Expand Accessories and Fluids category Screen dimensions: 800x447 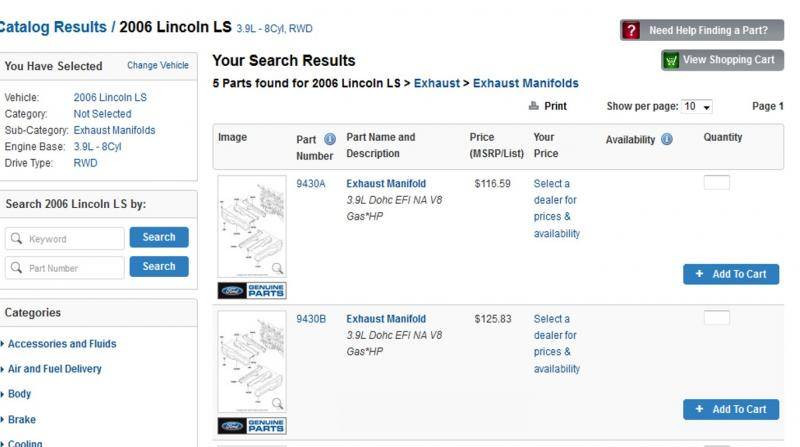point(62,344)
